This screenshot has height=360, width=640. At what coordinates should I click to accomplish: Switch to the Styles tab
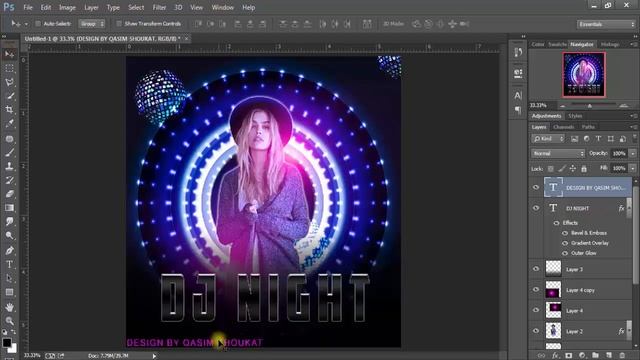coord(575,116)
